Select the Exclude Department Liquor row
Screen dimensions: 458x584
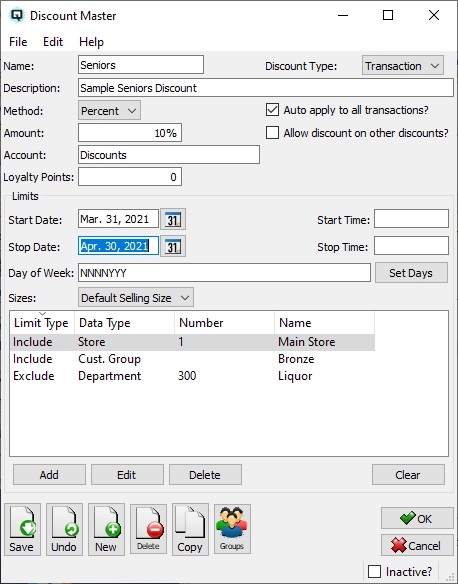coord(192,376)
